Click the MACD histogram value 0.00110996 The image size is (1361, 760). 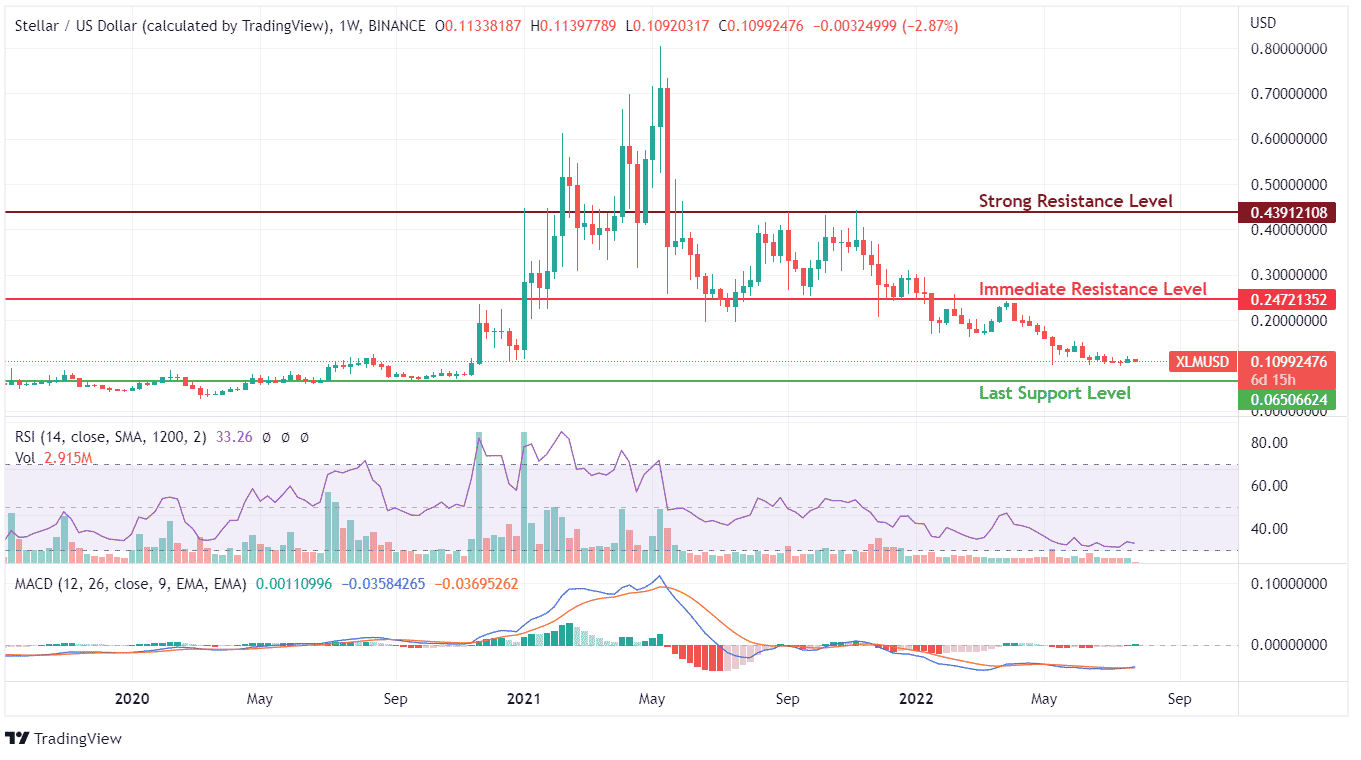(295, 583)
